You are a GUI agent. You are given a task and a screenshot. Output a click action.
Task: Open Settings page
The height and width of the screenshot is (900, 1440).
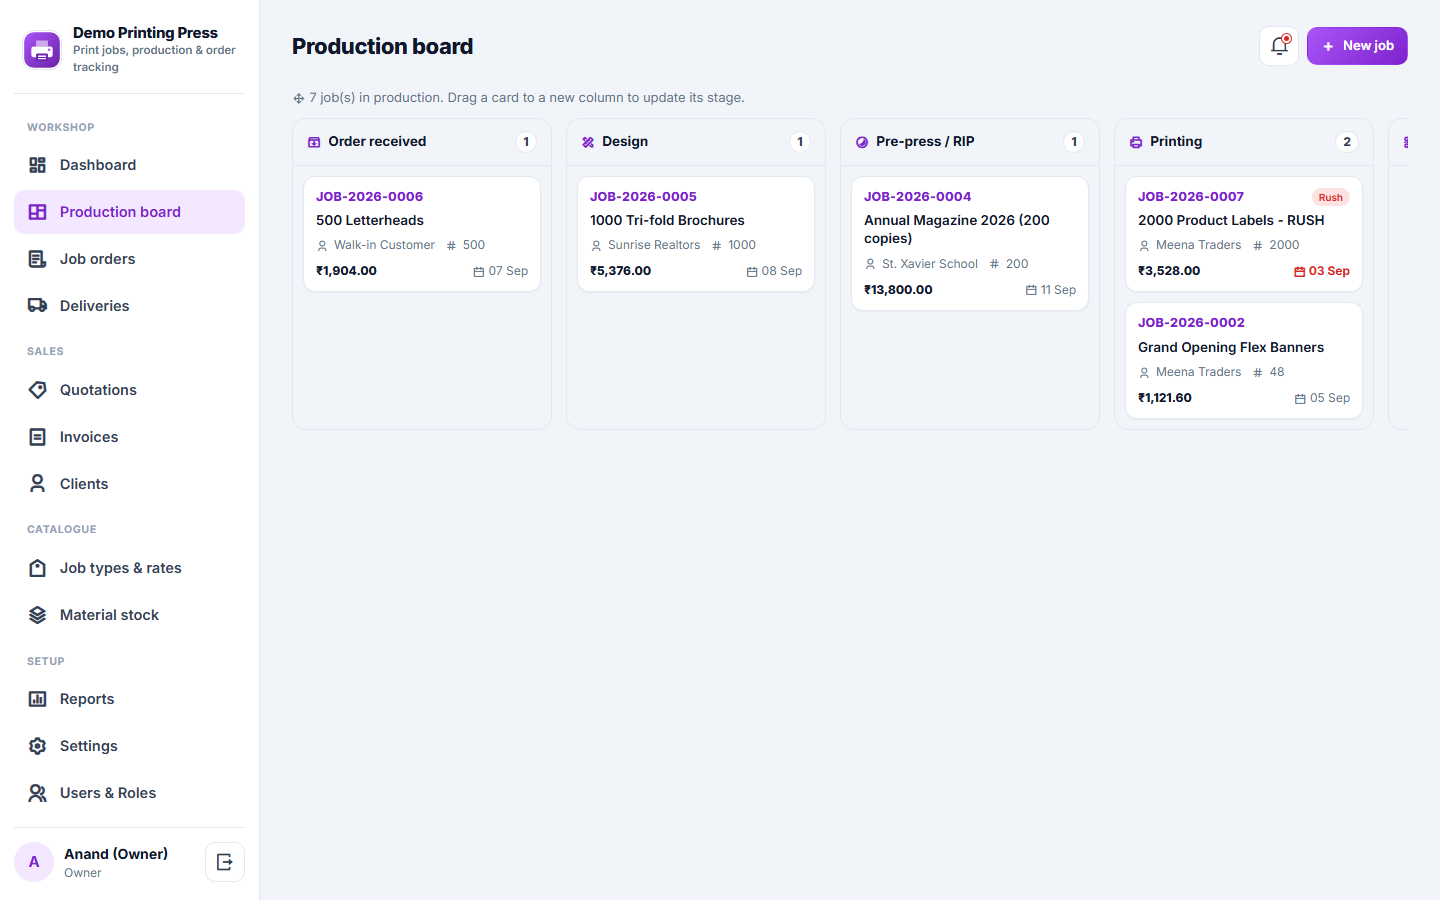pyautogui.click(x=129, y=746)
